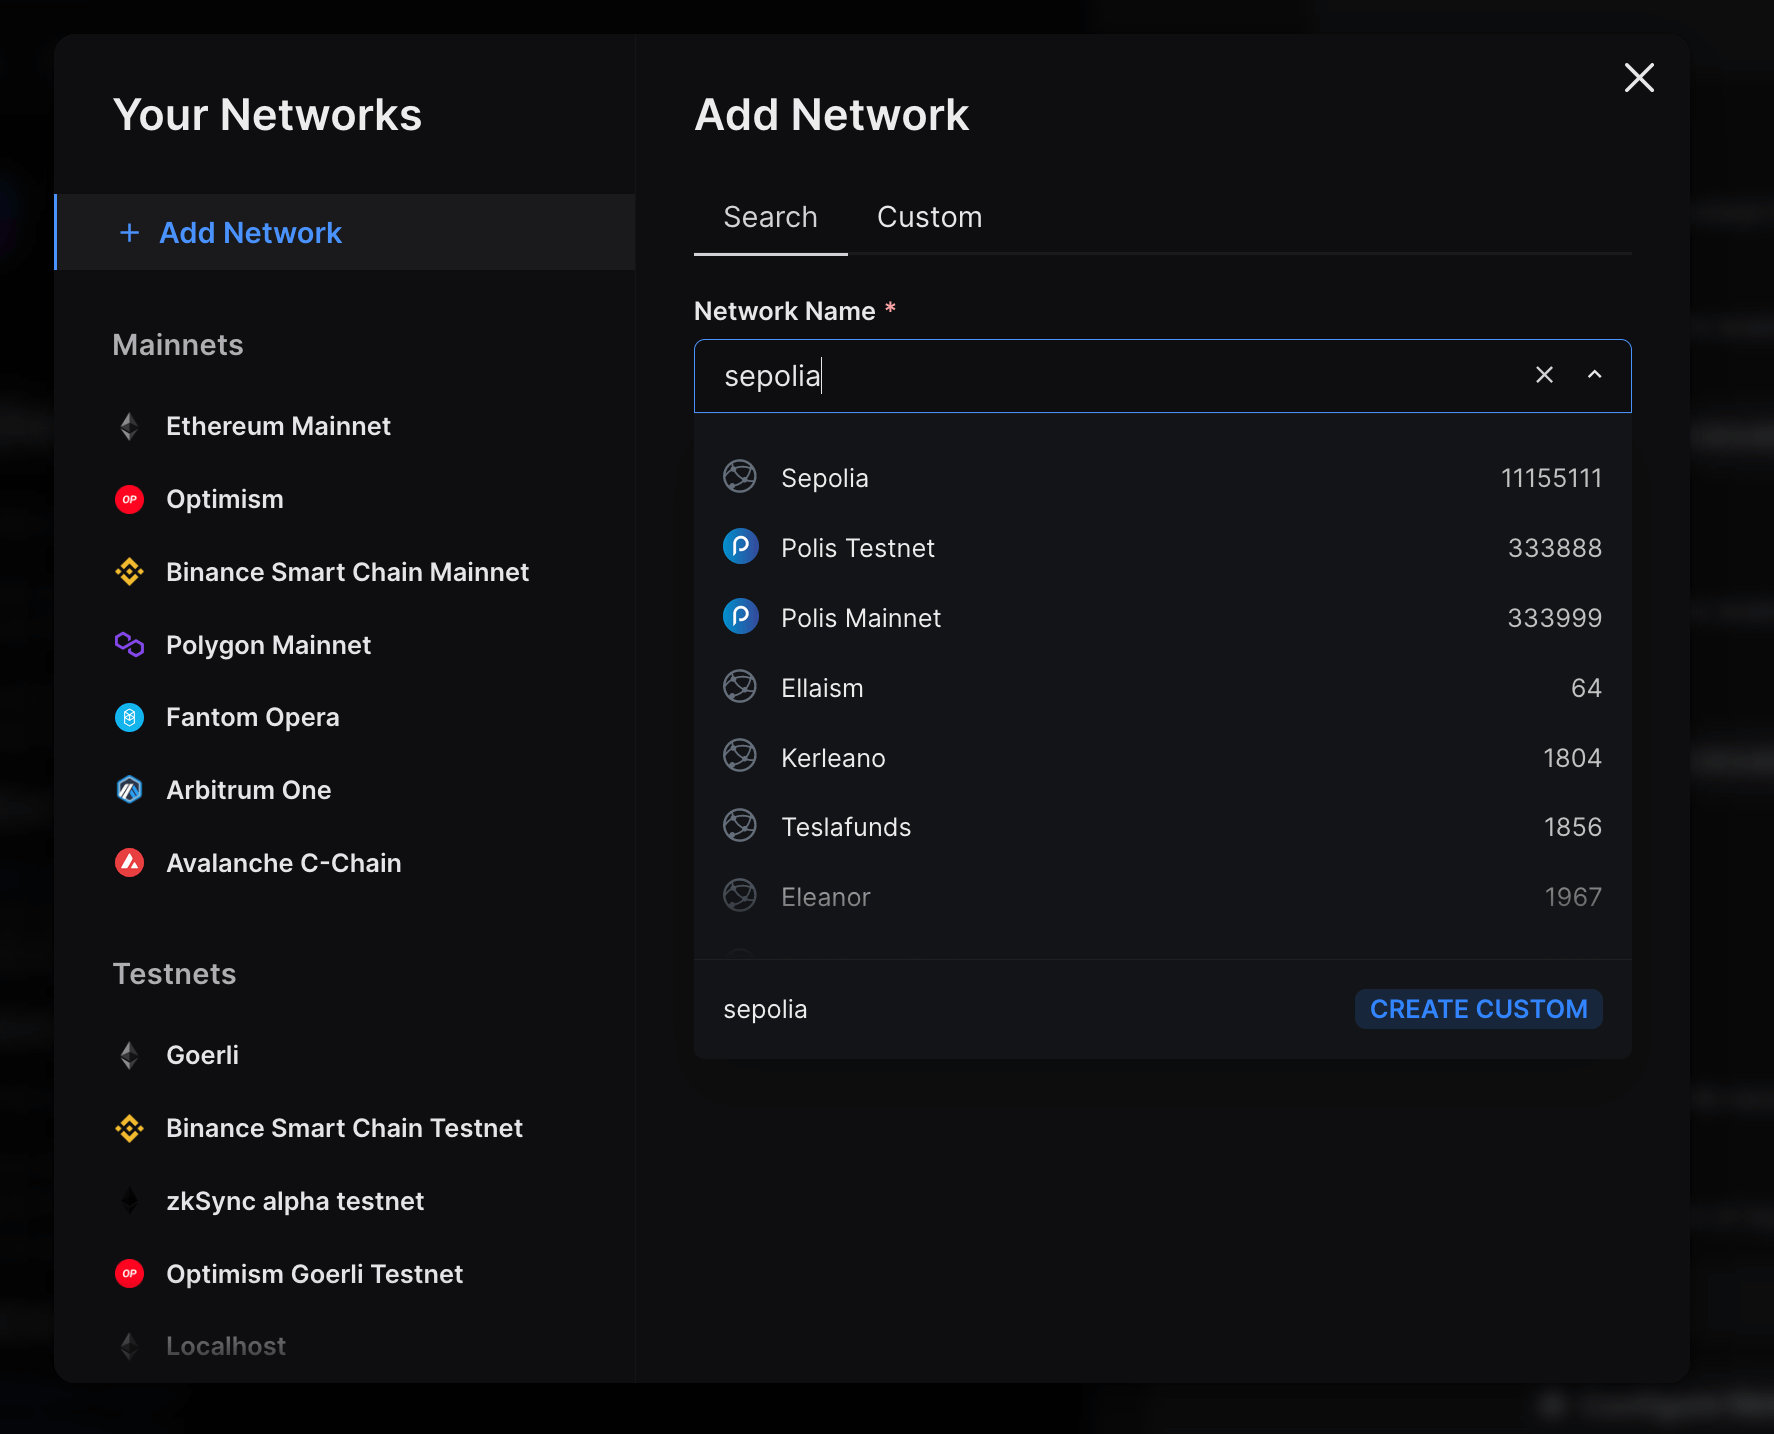Image resolution: width=1774 pixels, height=1434 pixels.
Task: Clear the sepolia search text
Action: click(1544, 375)
